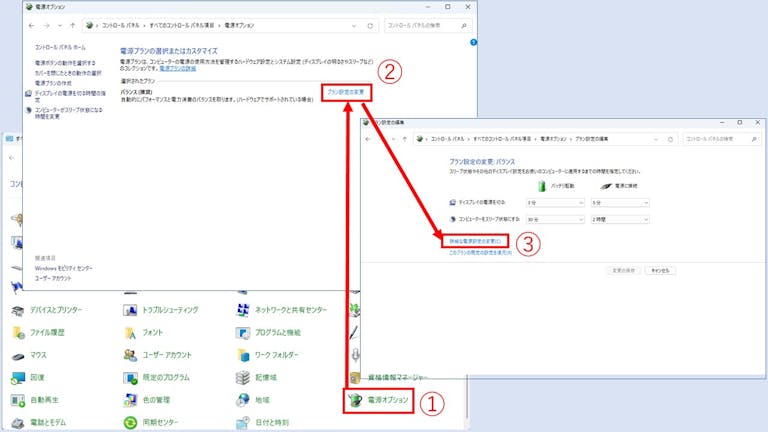Open the 資格情報マネージャー item
The image size is (768, 432).
(388, 378)
